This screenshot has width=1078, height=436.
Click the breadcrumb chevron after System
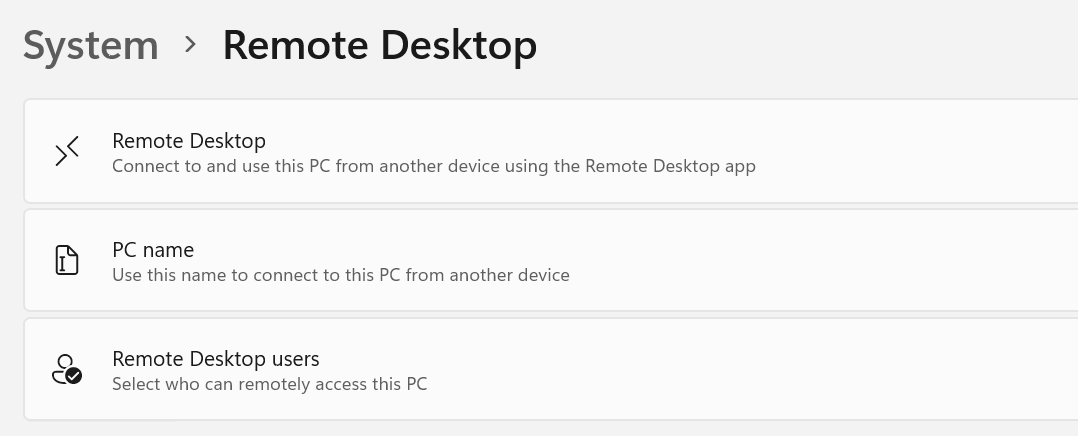(190, 45)
